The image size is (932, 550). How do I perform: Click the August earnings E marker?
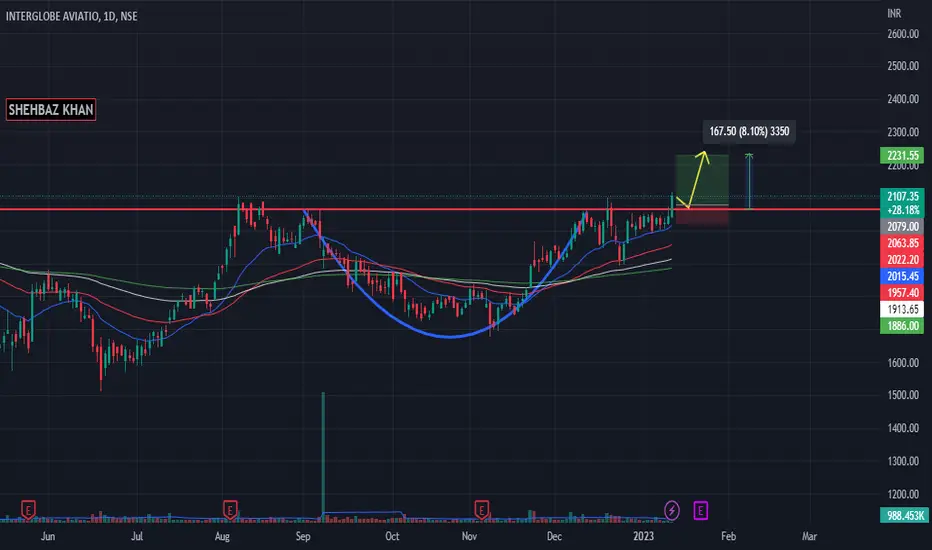point(230,510)
